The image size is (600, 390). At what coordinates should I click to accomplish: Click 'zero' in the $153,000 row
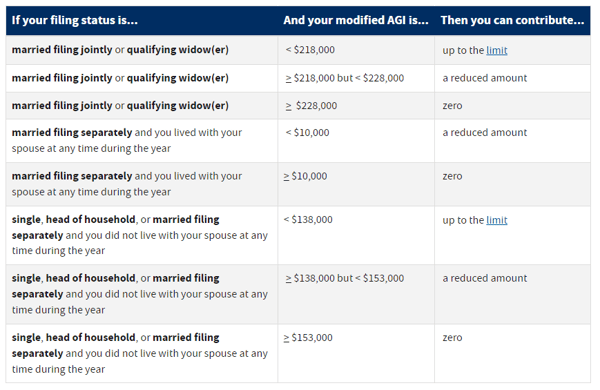click(452, 338)
